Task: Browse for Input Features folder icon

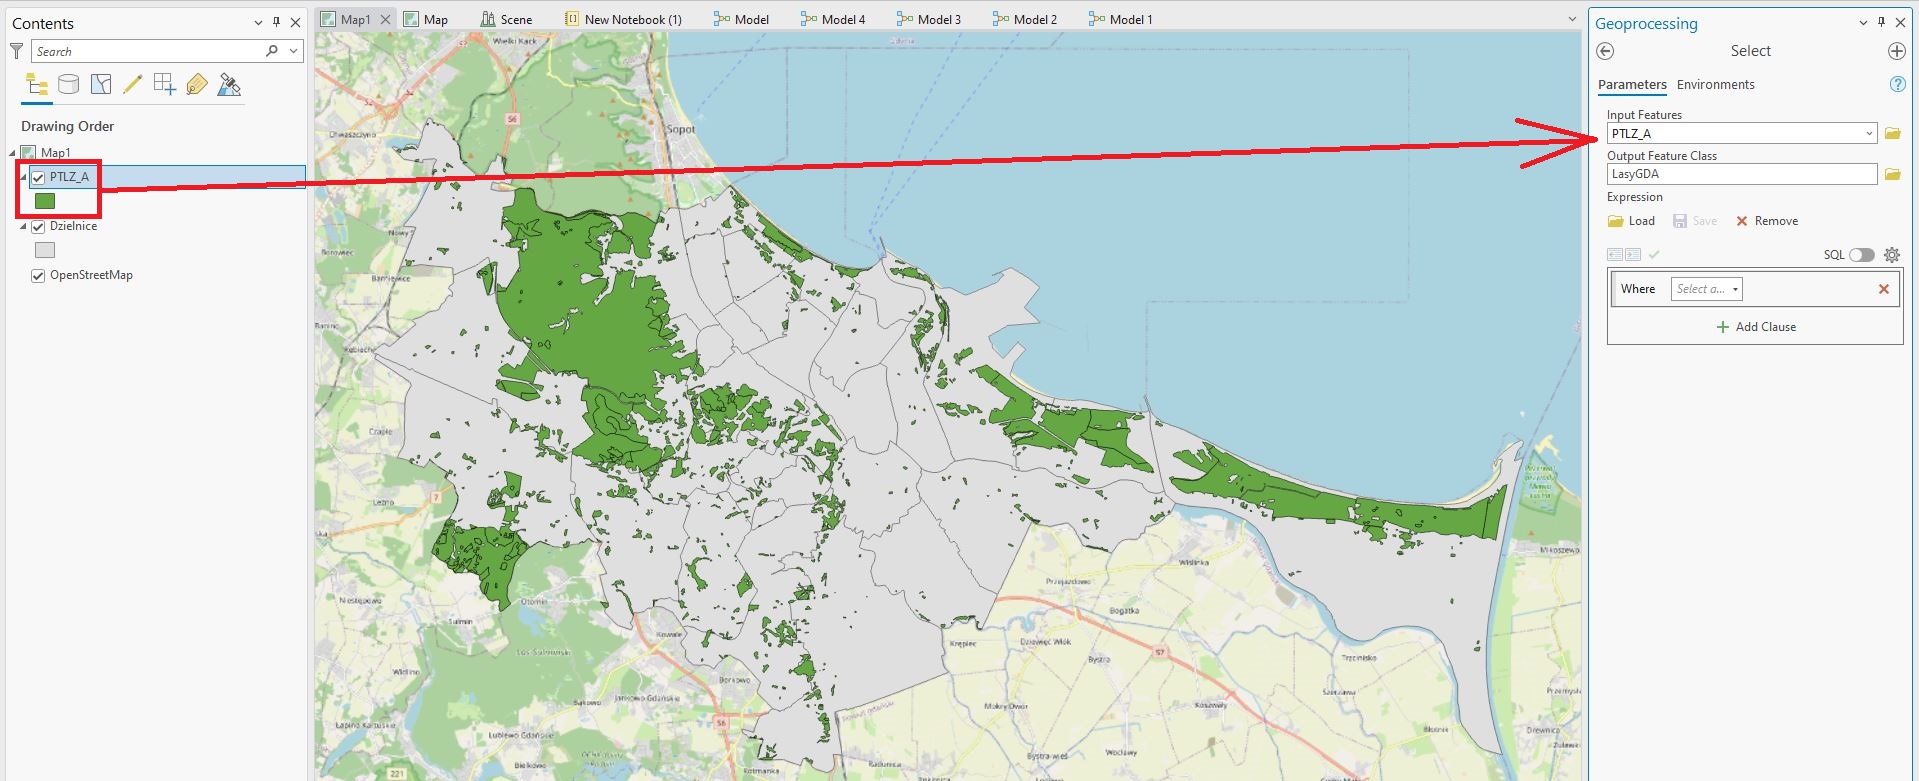Action: click(x=1892, y=134)
